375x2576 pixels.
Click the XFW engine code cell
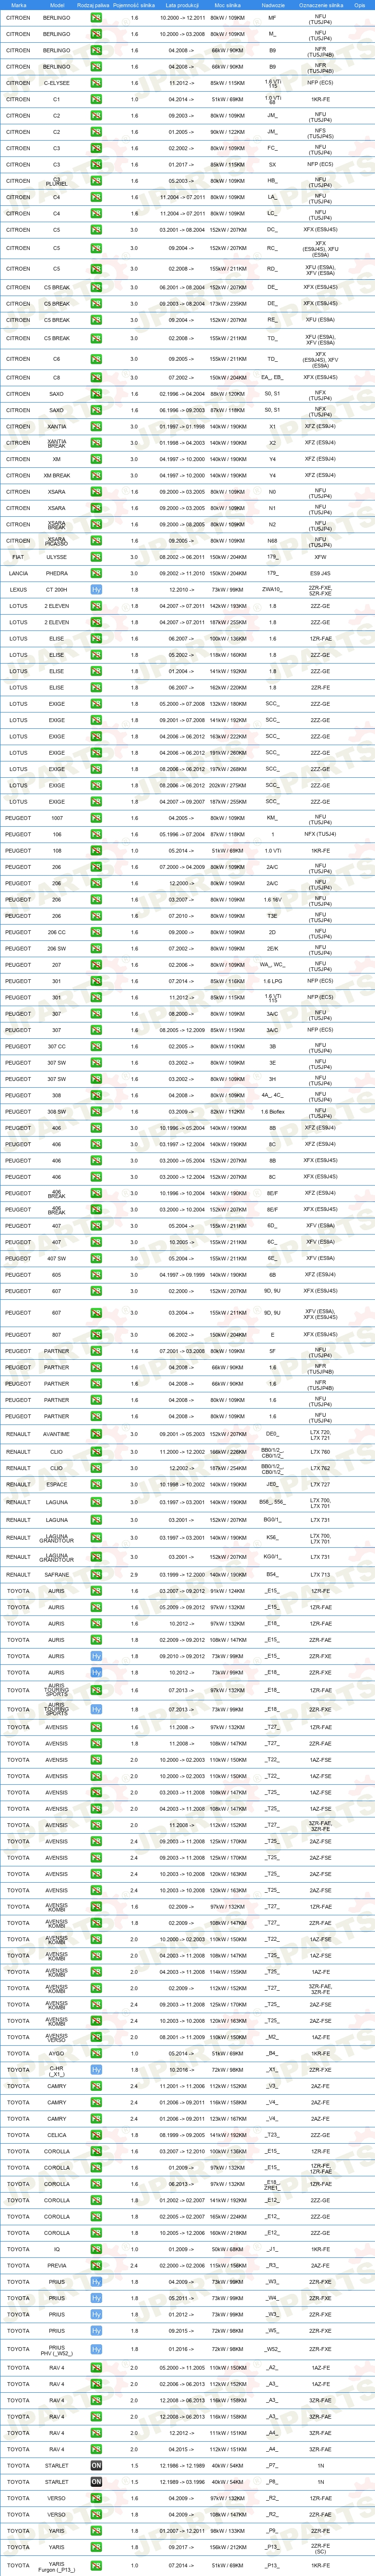click(x=321, y=557)
